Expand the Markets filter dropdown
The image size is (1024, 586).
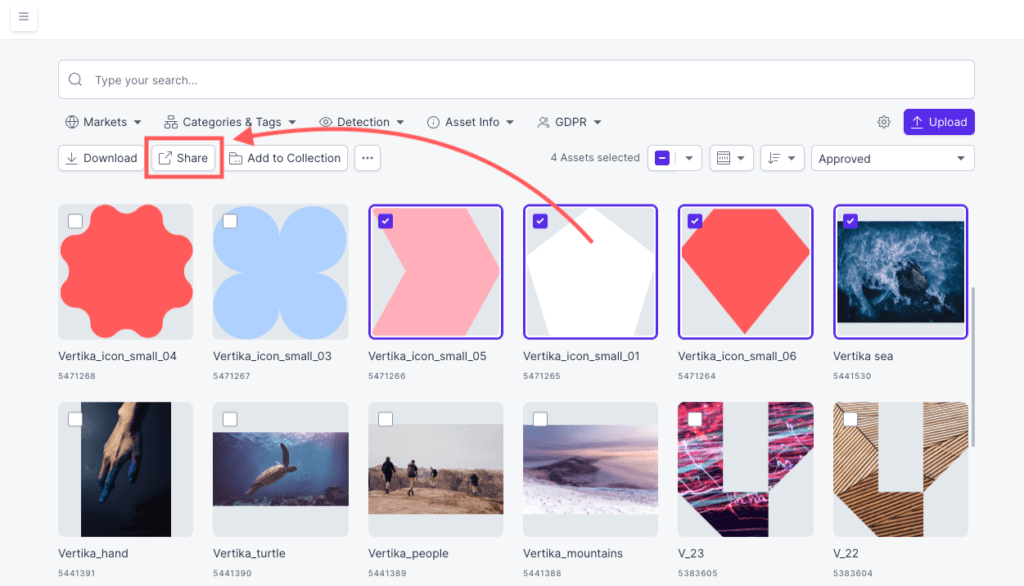[103, 122]
